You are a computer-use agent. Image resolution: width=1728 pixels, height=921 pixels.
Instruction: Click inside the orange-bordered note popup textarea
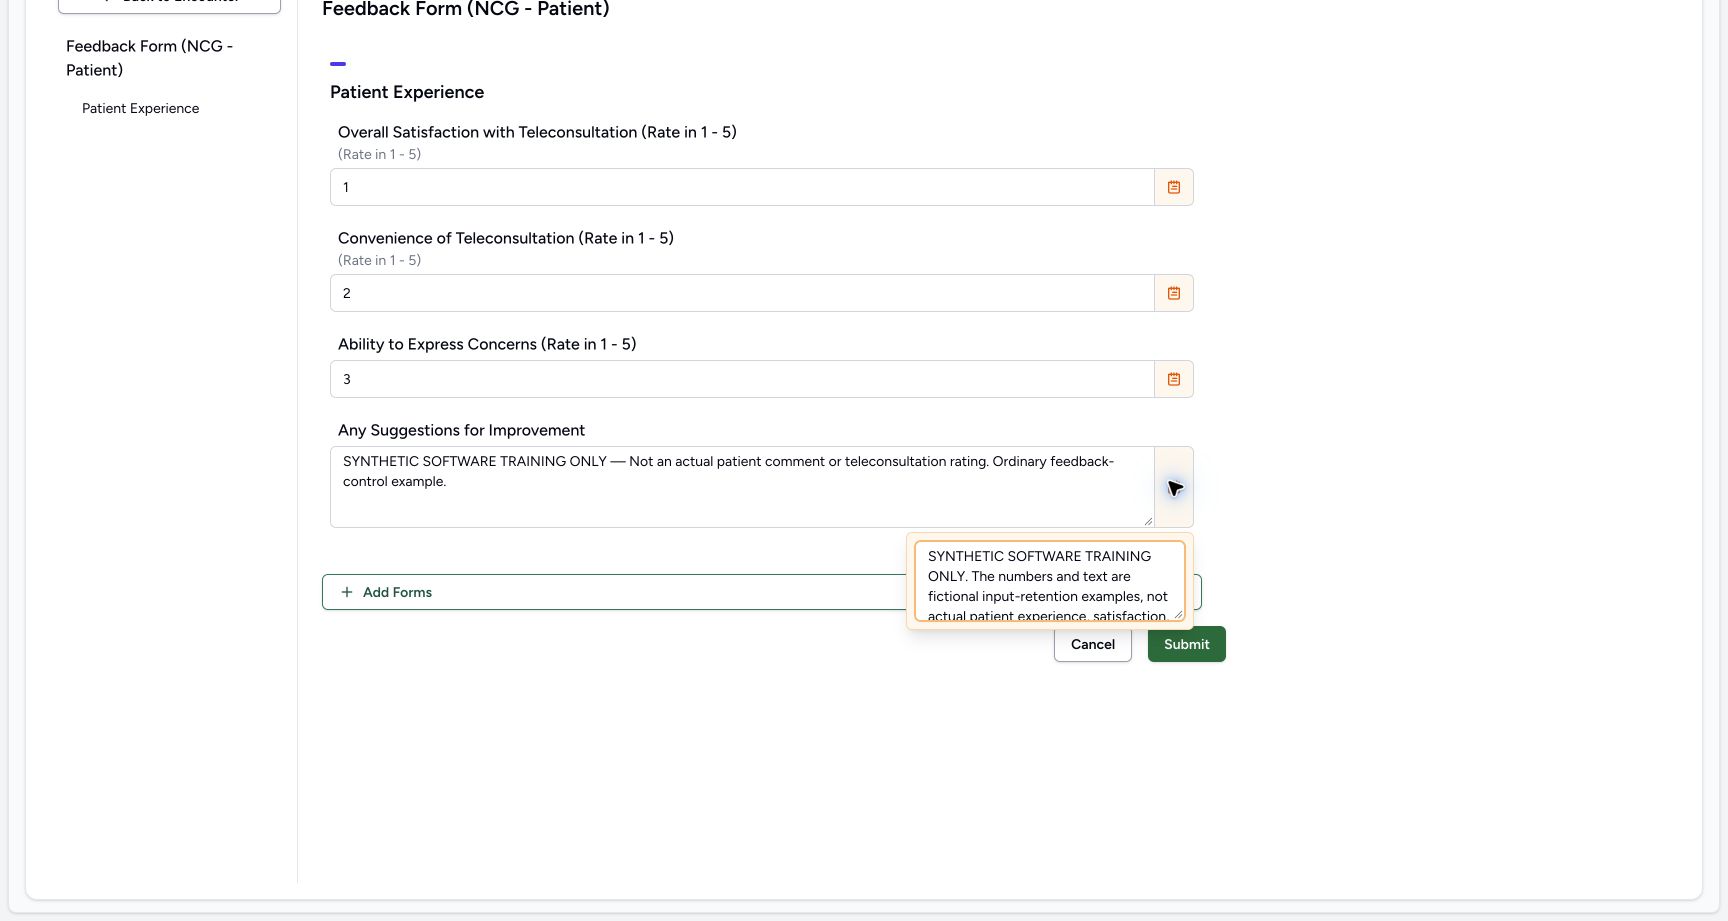(x=1050, y=581)
